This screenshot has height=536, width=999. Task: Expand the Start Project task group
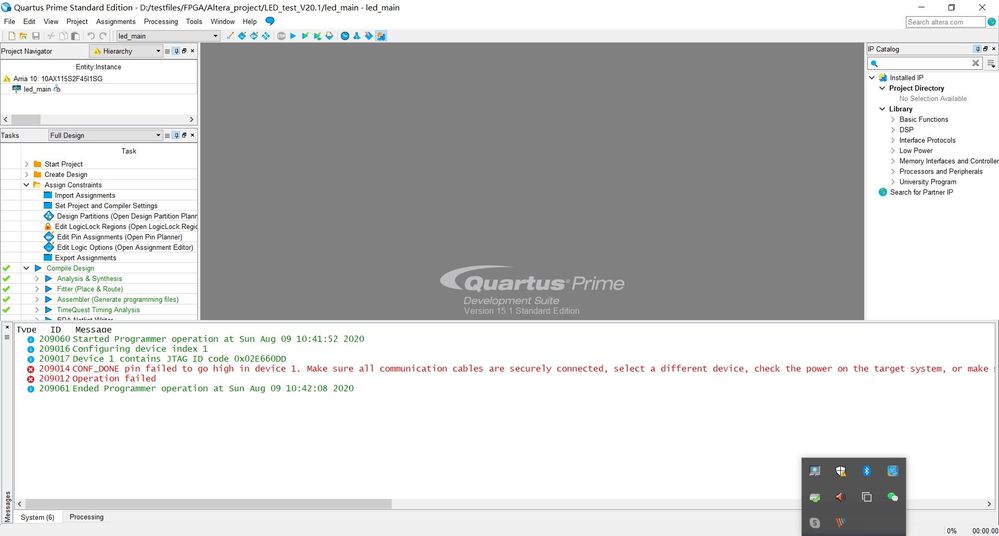coord(26,164)
